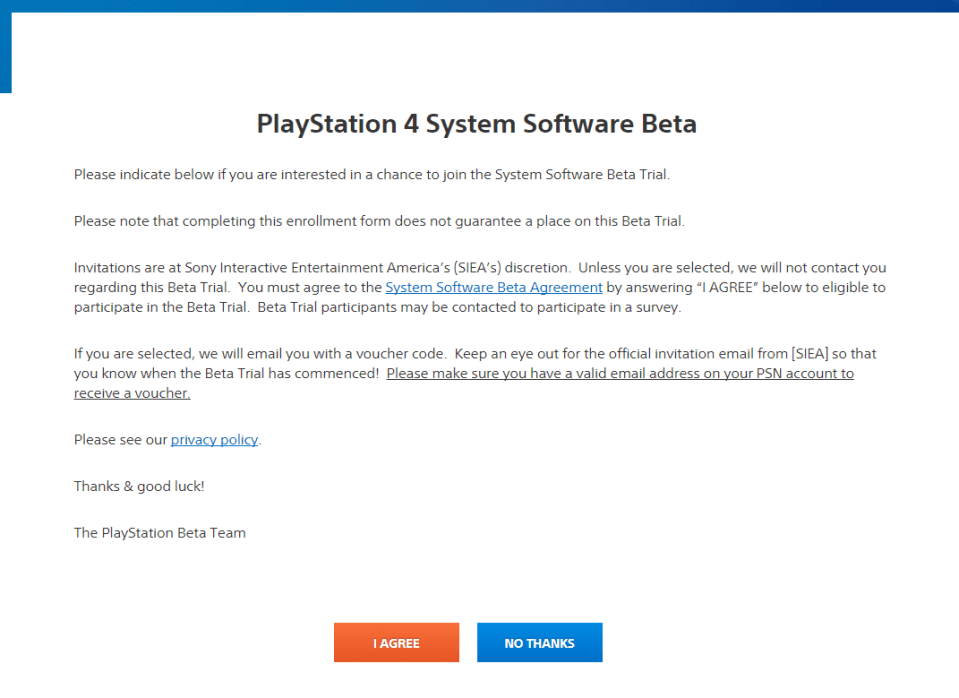Open the System Software Beta Agreement link
The width and height of the screenshot is (959, 698).
[x=494, y=288]
